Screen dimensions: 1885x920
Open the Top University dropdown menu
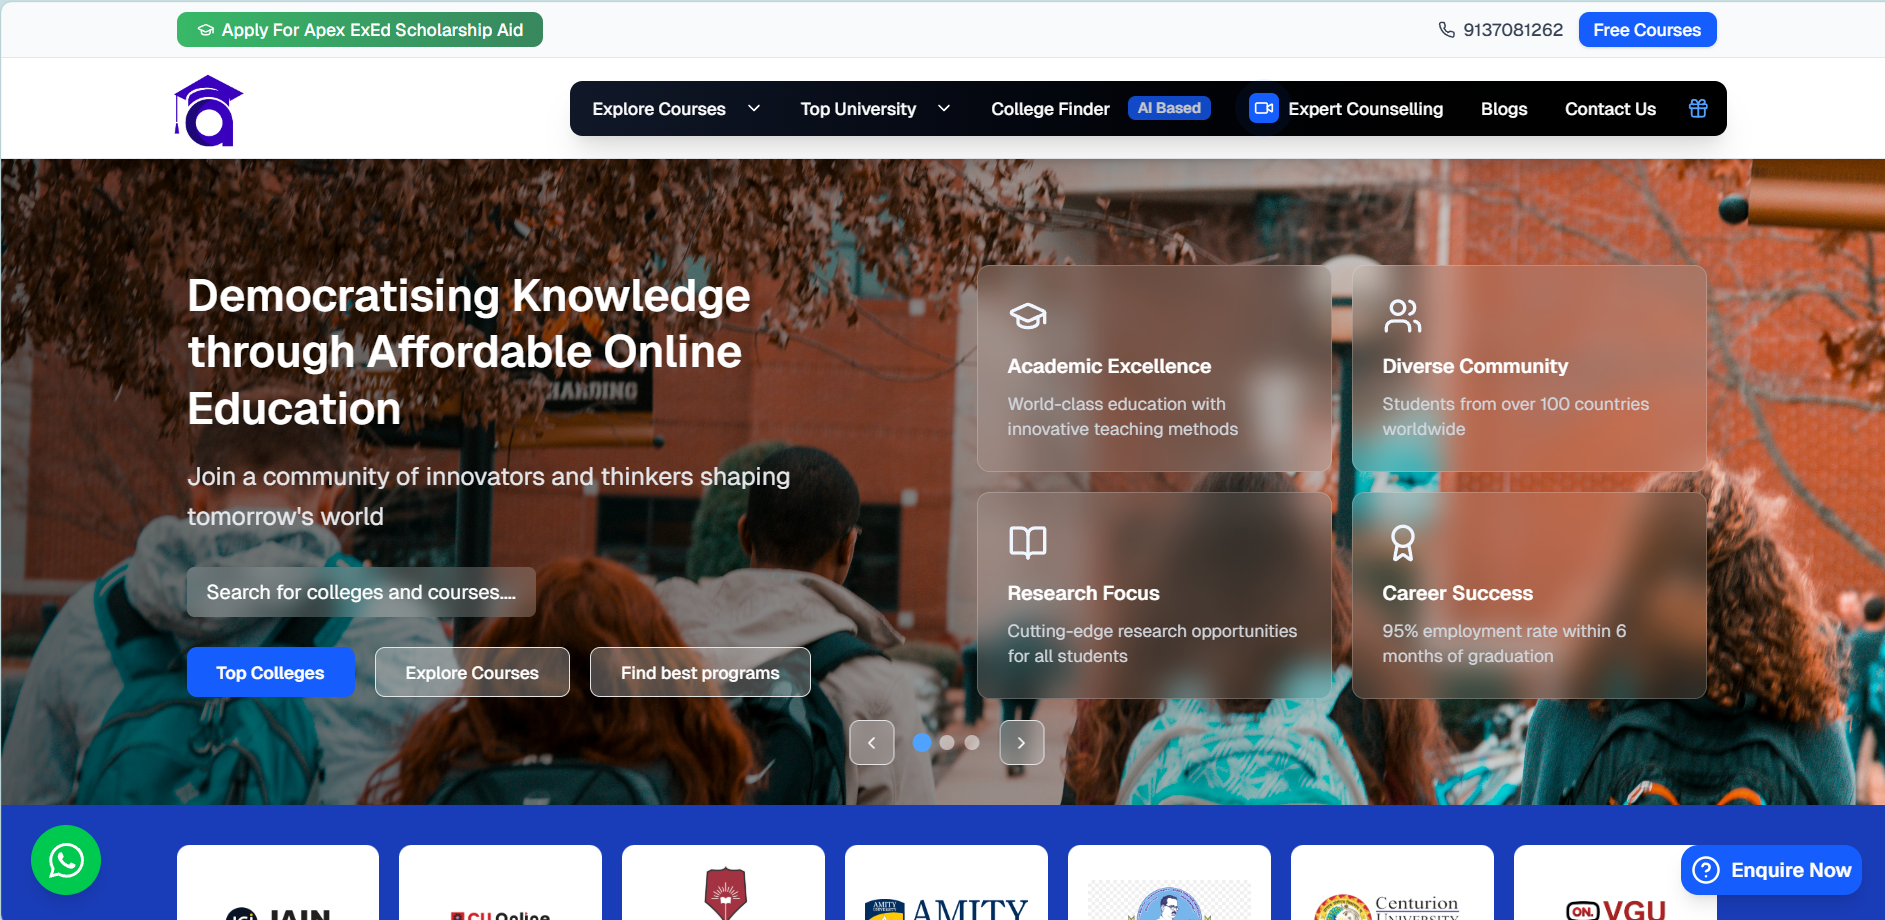[x=872, y=108]
